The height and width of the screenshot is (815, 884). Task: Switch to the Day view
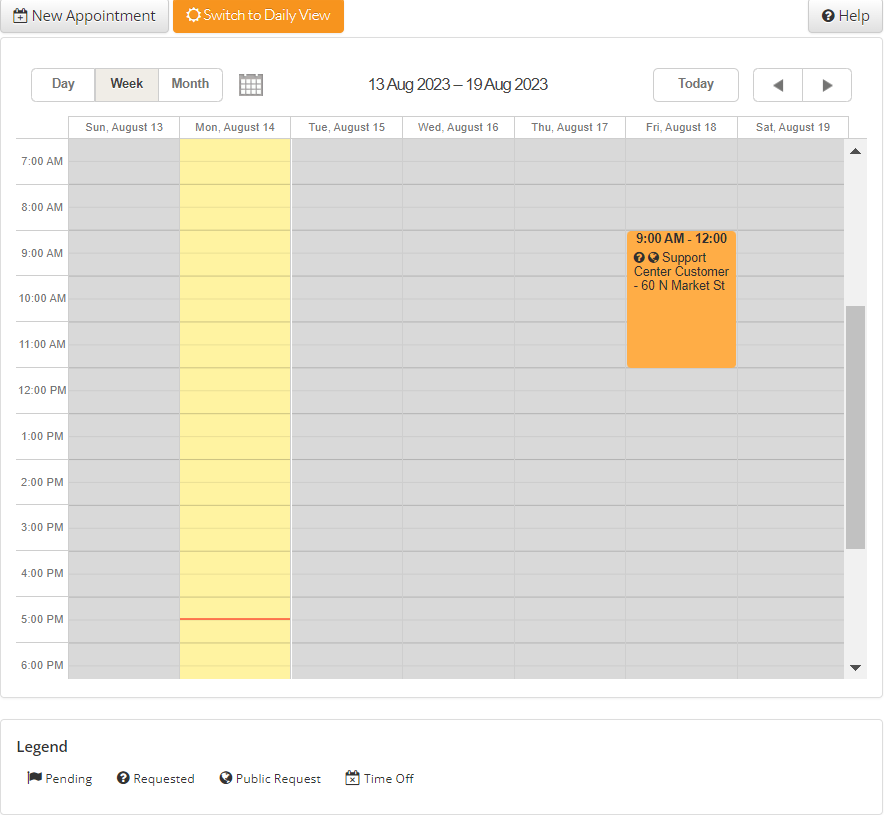click(63, 84)
